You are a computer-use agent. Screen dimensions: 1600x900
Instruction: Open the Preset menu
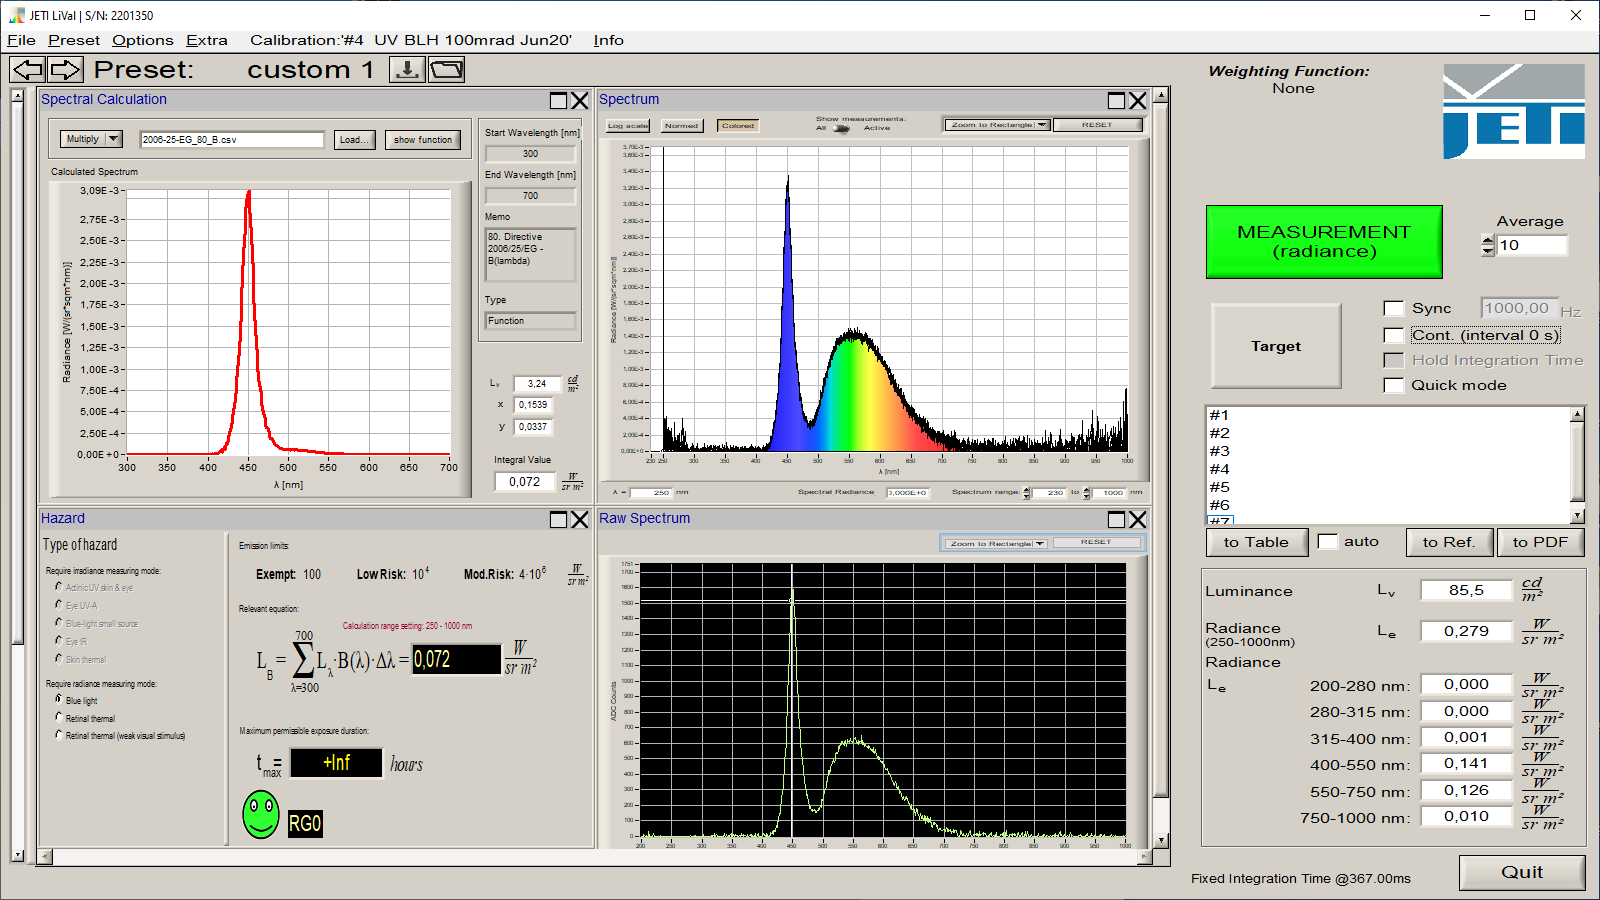pos(74,40)
